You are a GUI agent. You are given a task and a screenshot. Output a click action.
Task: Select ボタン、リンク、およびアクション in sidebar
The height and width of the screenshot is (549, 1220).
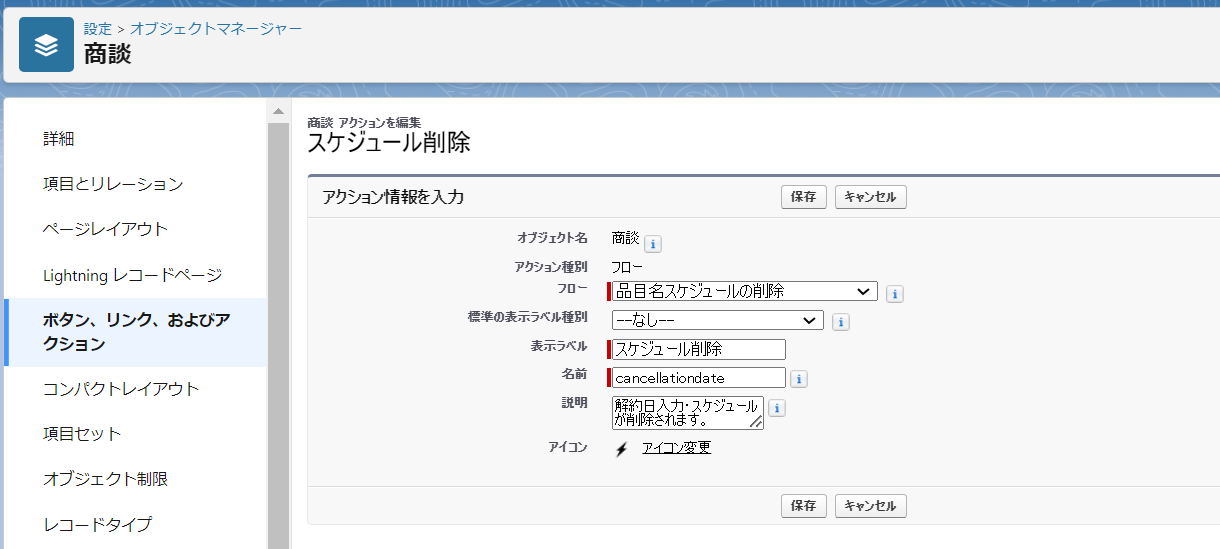(x=136, y=332)
